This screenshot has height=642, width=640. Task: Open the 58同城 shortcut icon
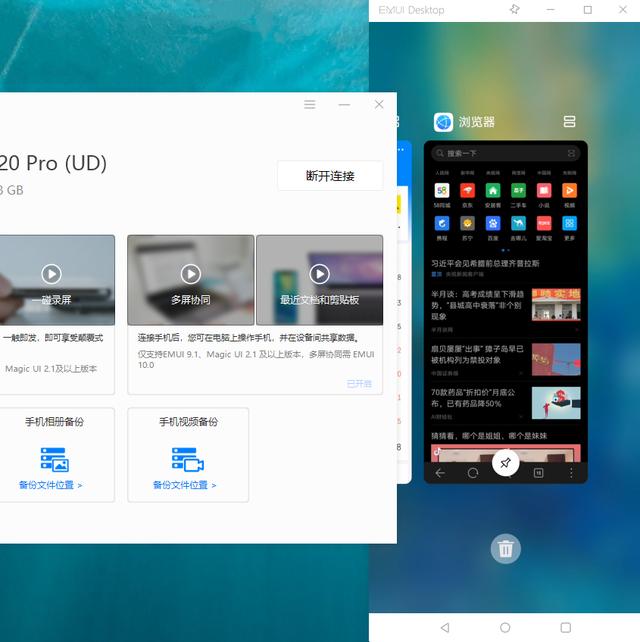(442, 190)
